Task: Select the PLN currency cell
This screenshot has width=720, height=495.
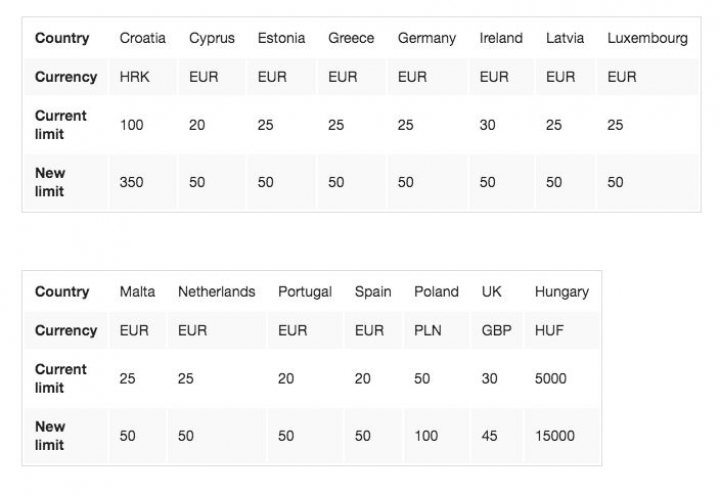Action: click(x=428, y=330)
